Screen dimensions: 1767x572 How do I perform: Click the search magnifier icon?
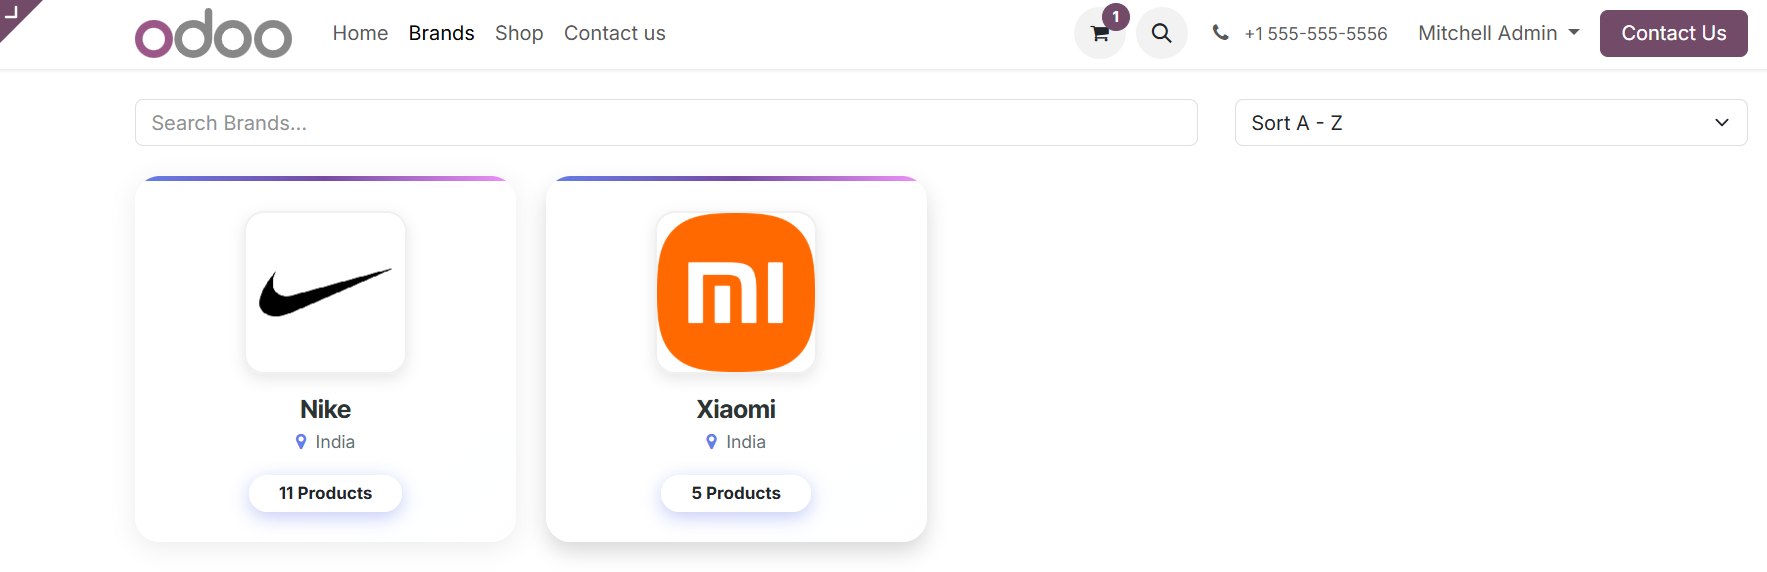pyautogui.click(x=1161, y=33)
